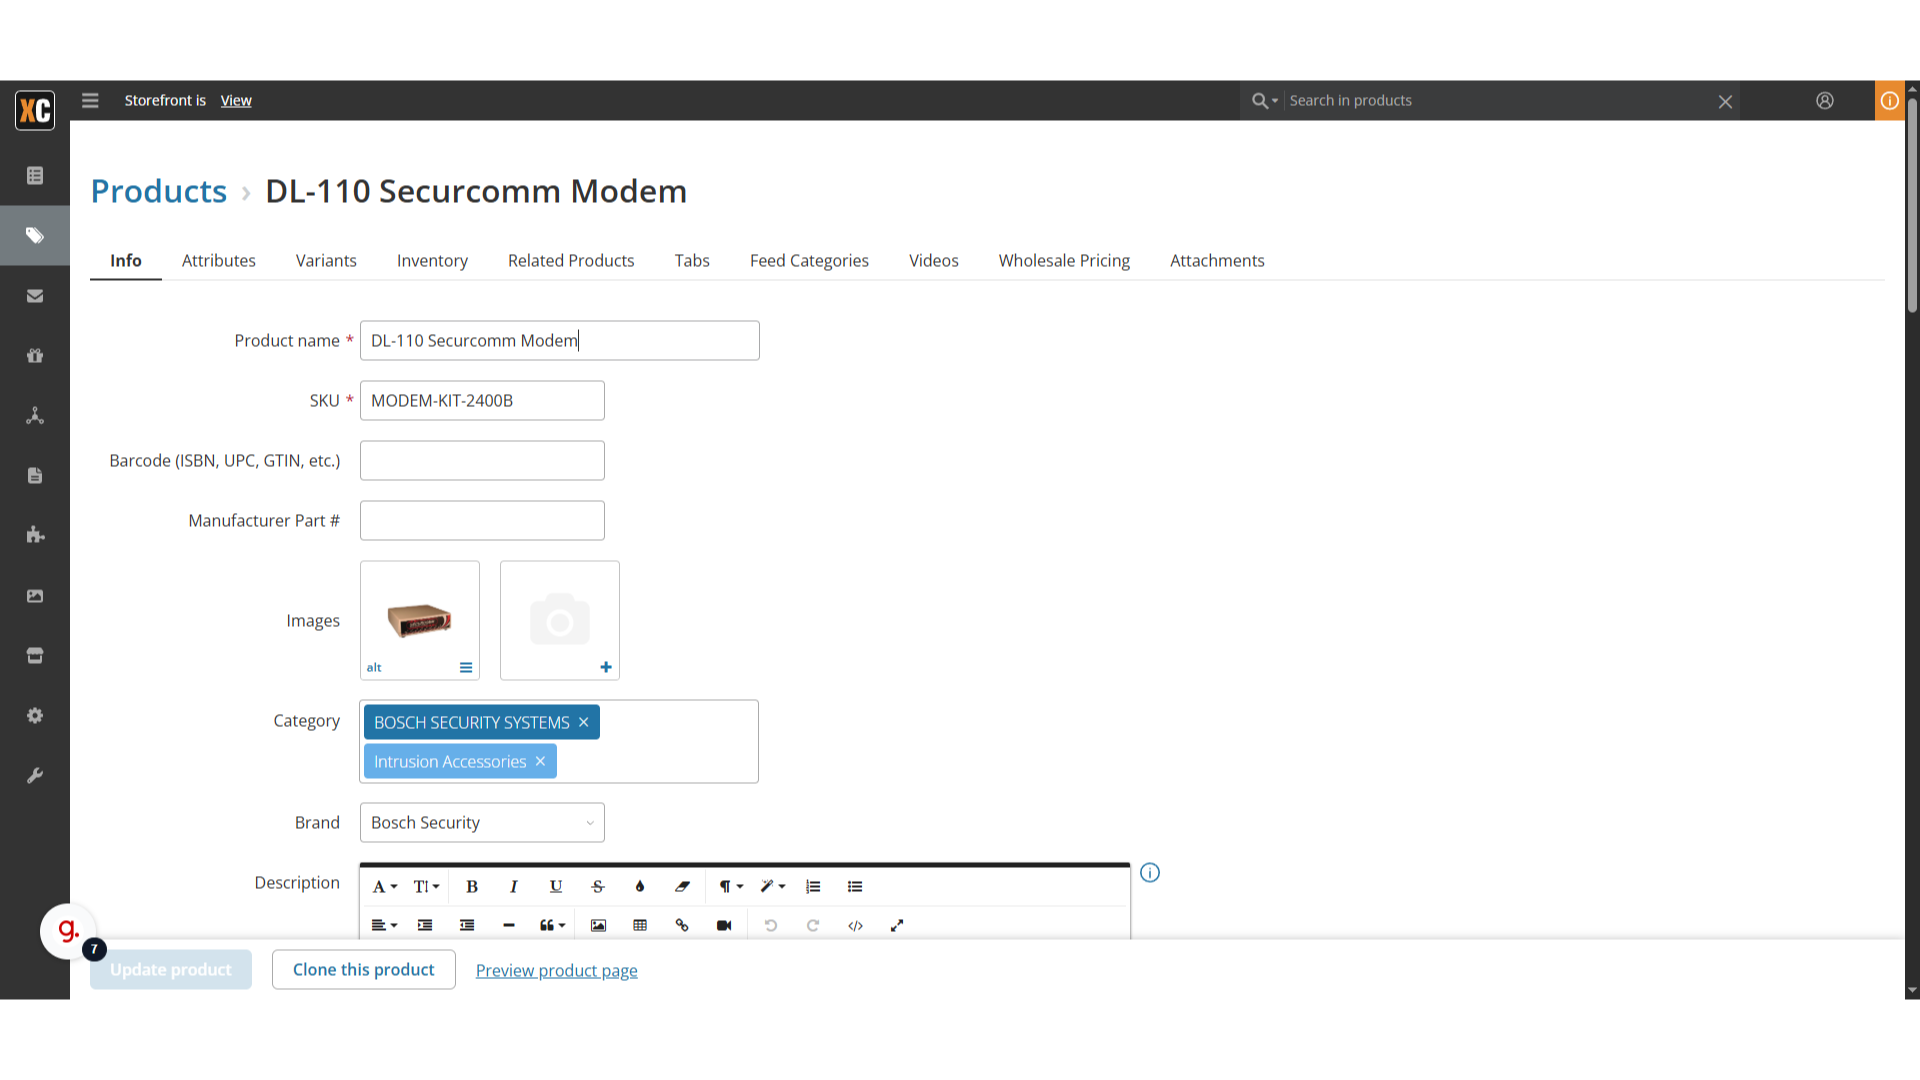Open the text color droplet picker
Image resolution: width=1920 pixels, height=1080 pixels.
(640, 886)
